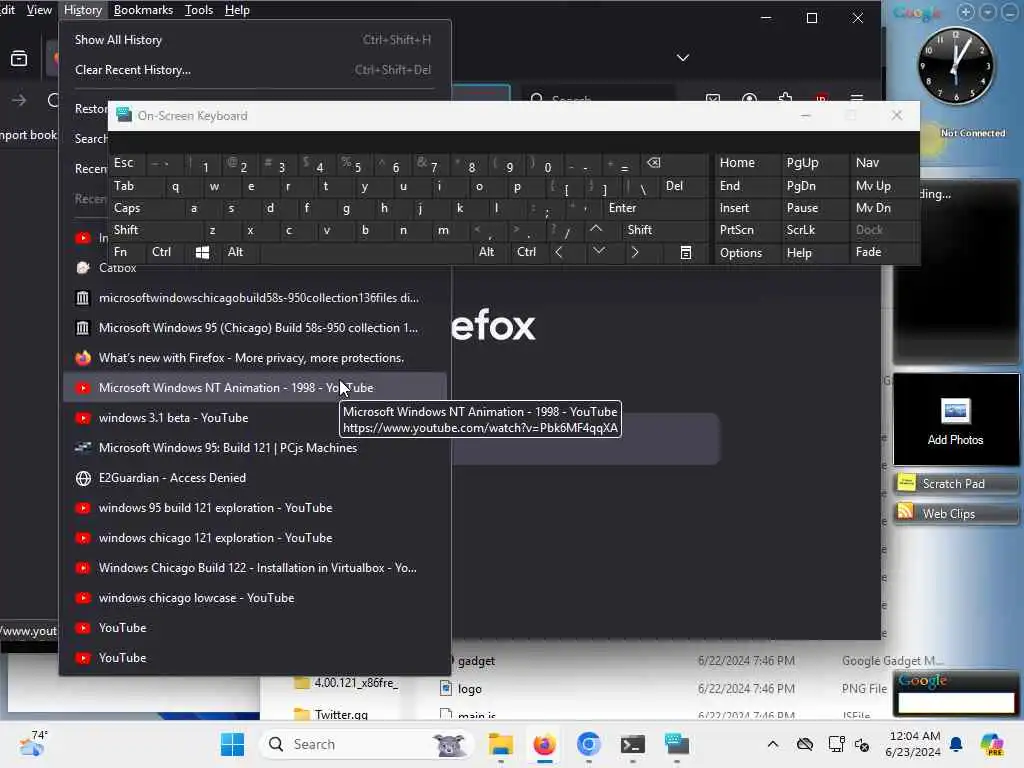Image resolution: width=1024 pixels, height=768 pixels.
Task: Open the History menu
Action: click(82, 10)
